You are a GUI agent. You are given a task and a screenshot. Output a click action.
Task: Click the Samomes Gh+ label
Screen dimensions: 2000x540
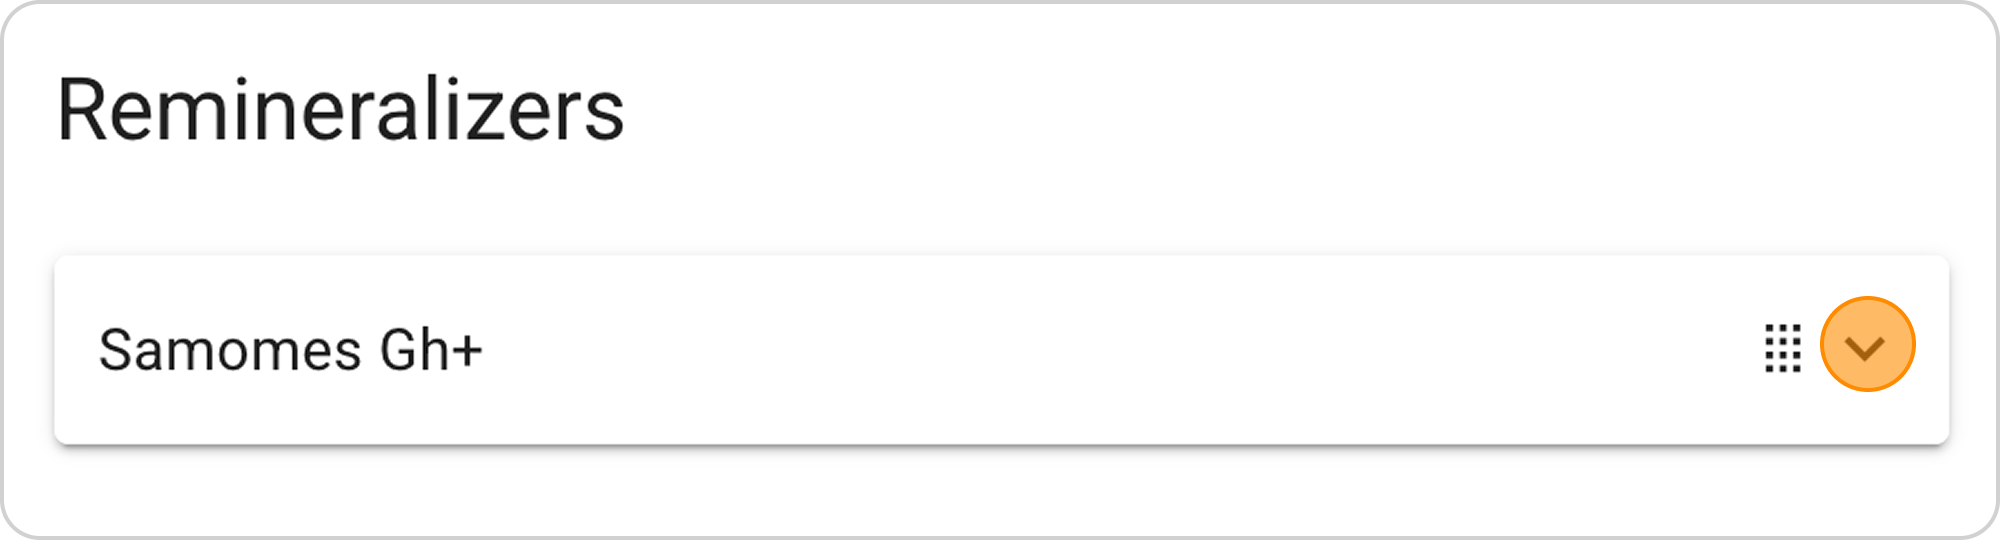[290, 350]
